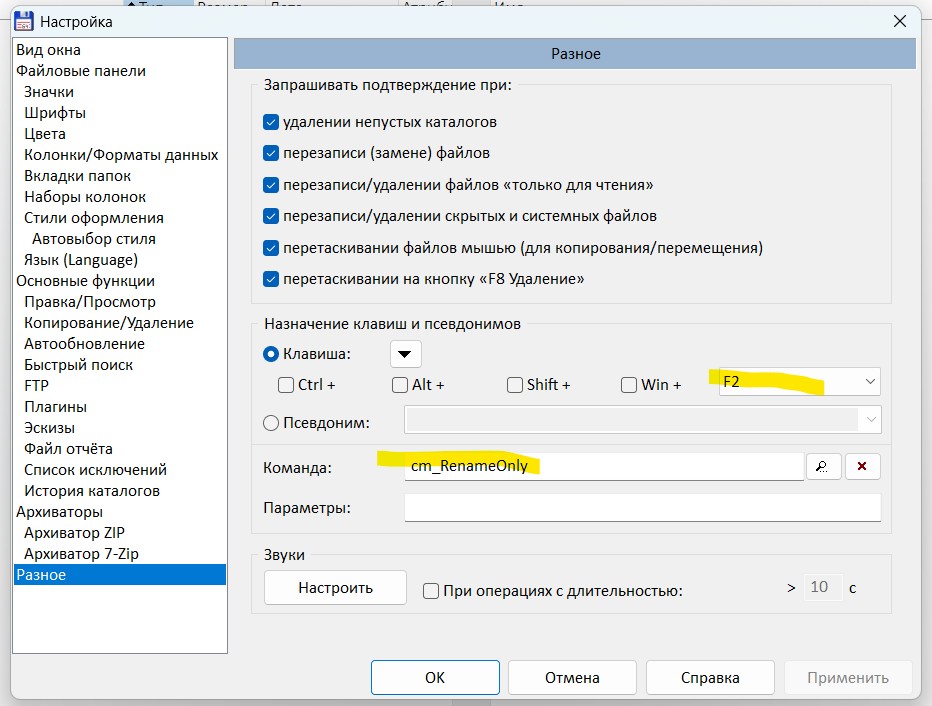Open the Цвета settings page
The width and height of the screenshot is (932, 706).
point(45,134)
